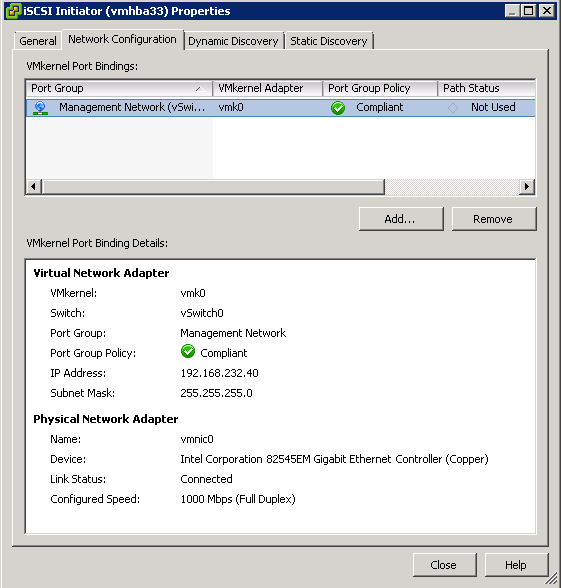Click the Compliant text in the bindings row
561x588 pixels.
380,108
